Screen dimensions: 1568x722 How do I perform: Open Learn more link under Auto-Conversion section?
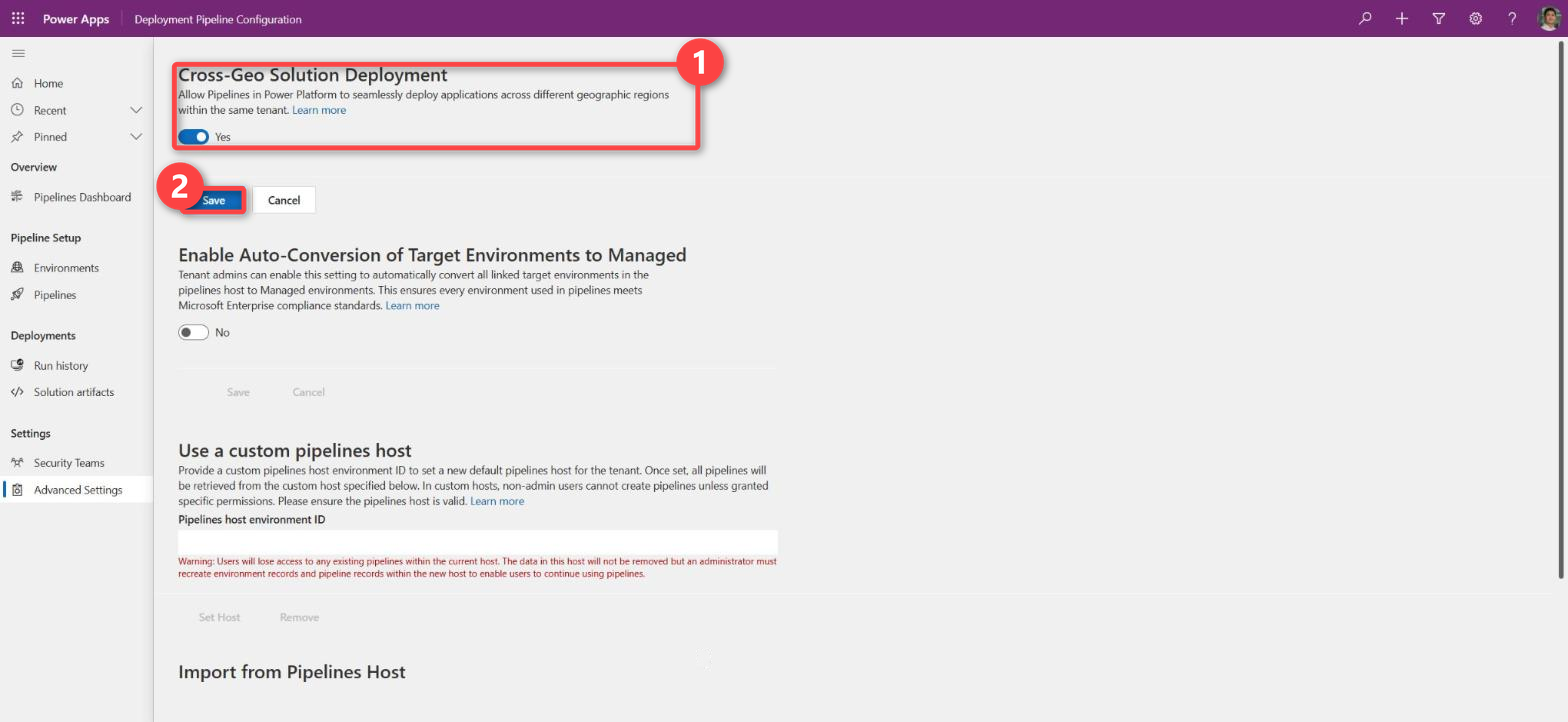point(413,305)
